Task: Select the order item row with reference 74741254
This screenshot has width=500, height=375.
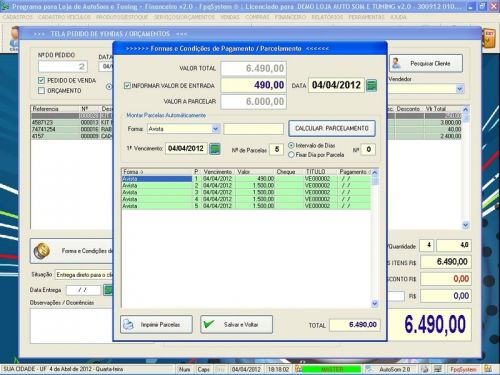Action: coord(72,129)
